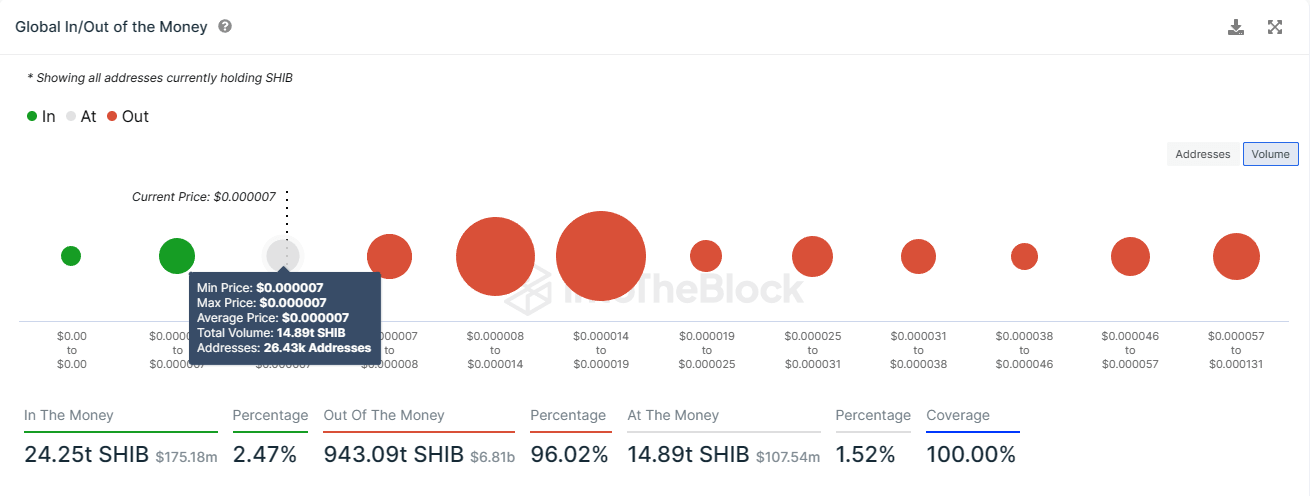Click the red bubble for $0.000025 to $0.000031

[812, 256]
